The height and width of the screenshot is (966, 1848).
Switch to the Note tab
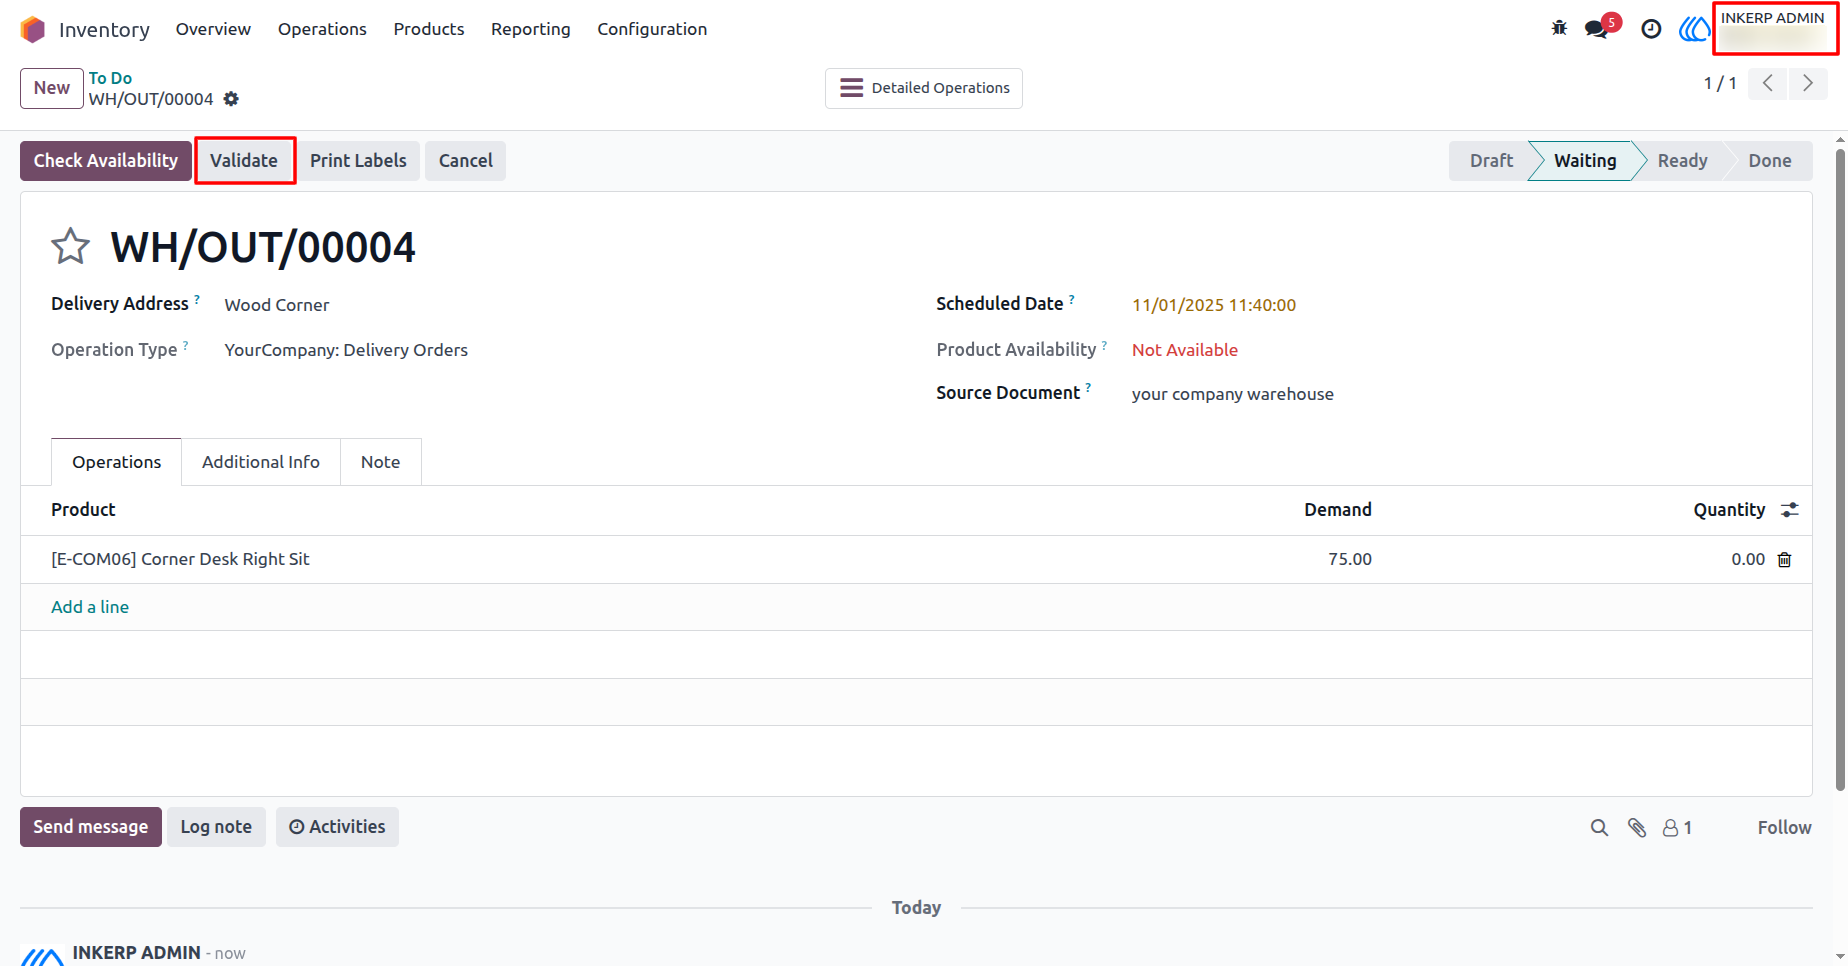[380, 462]
